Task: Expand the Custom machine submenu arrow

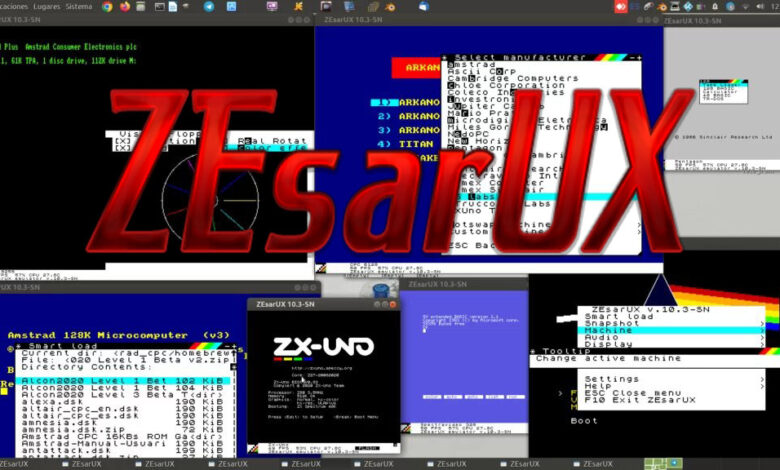Action: (x=639, y=232)
